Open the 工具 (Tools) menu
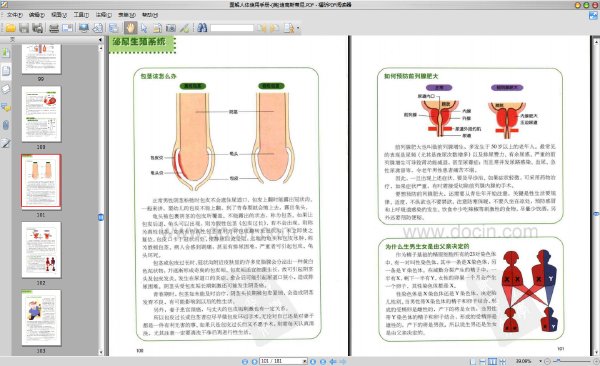 pyautogui.click(x=81, y=15)
